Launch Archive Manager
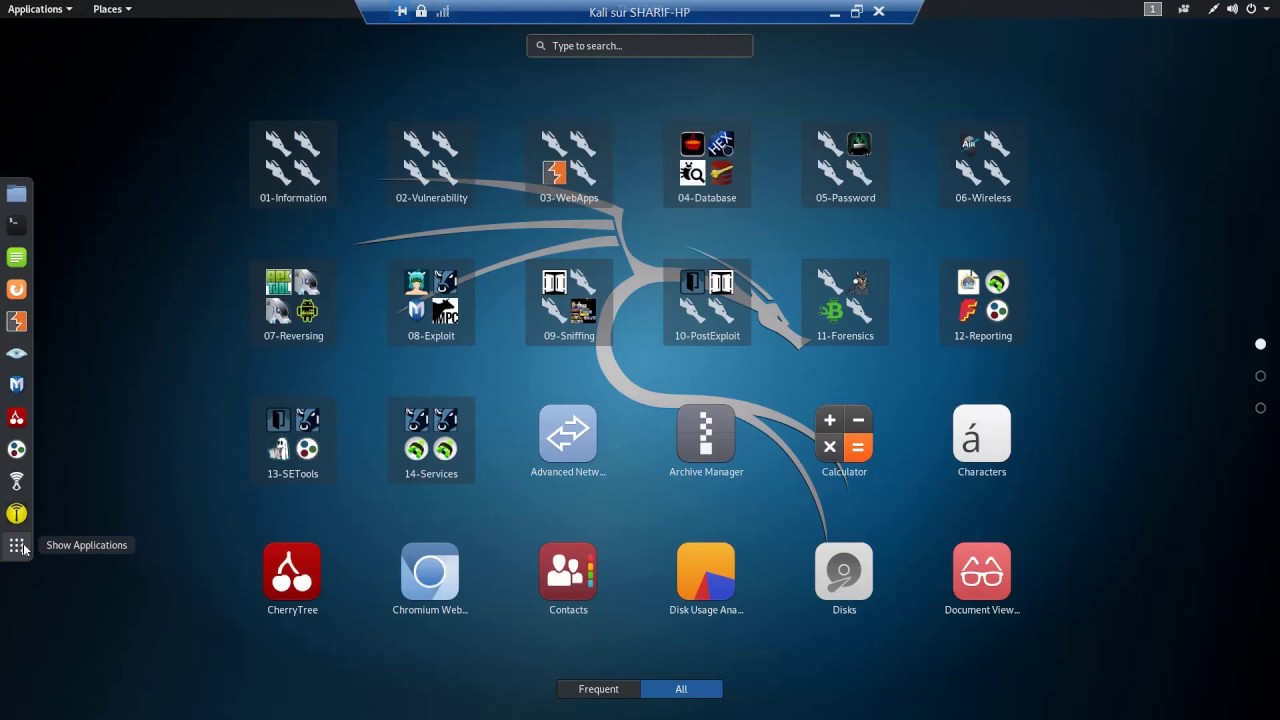Viewport: 1280px width, 720px height. 706,441
